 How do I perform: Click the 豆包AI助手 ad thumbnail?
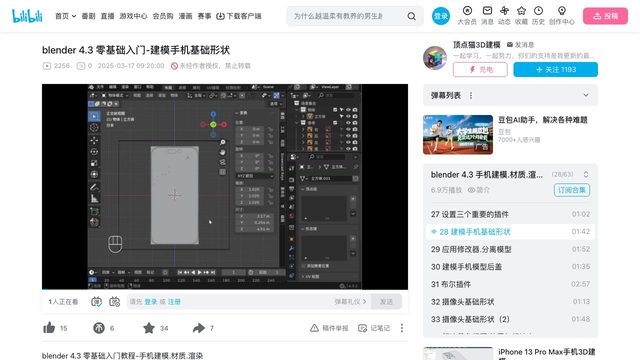pyautogui.click(x=458, y=135)
